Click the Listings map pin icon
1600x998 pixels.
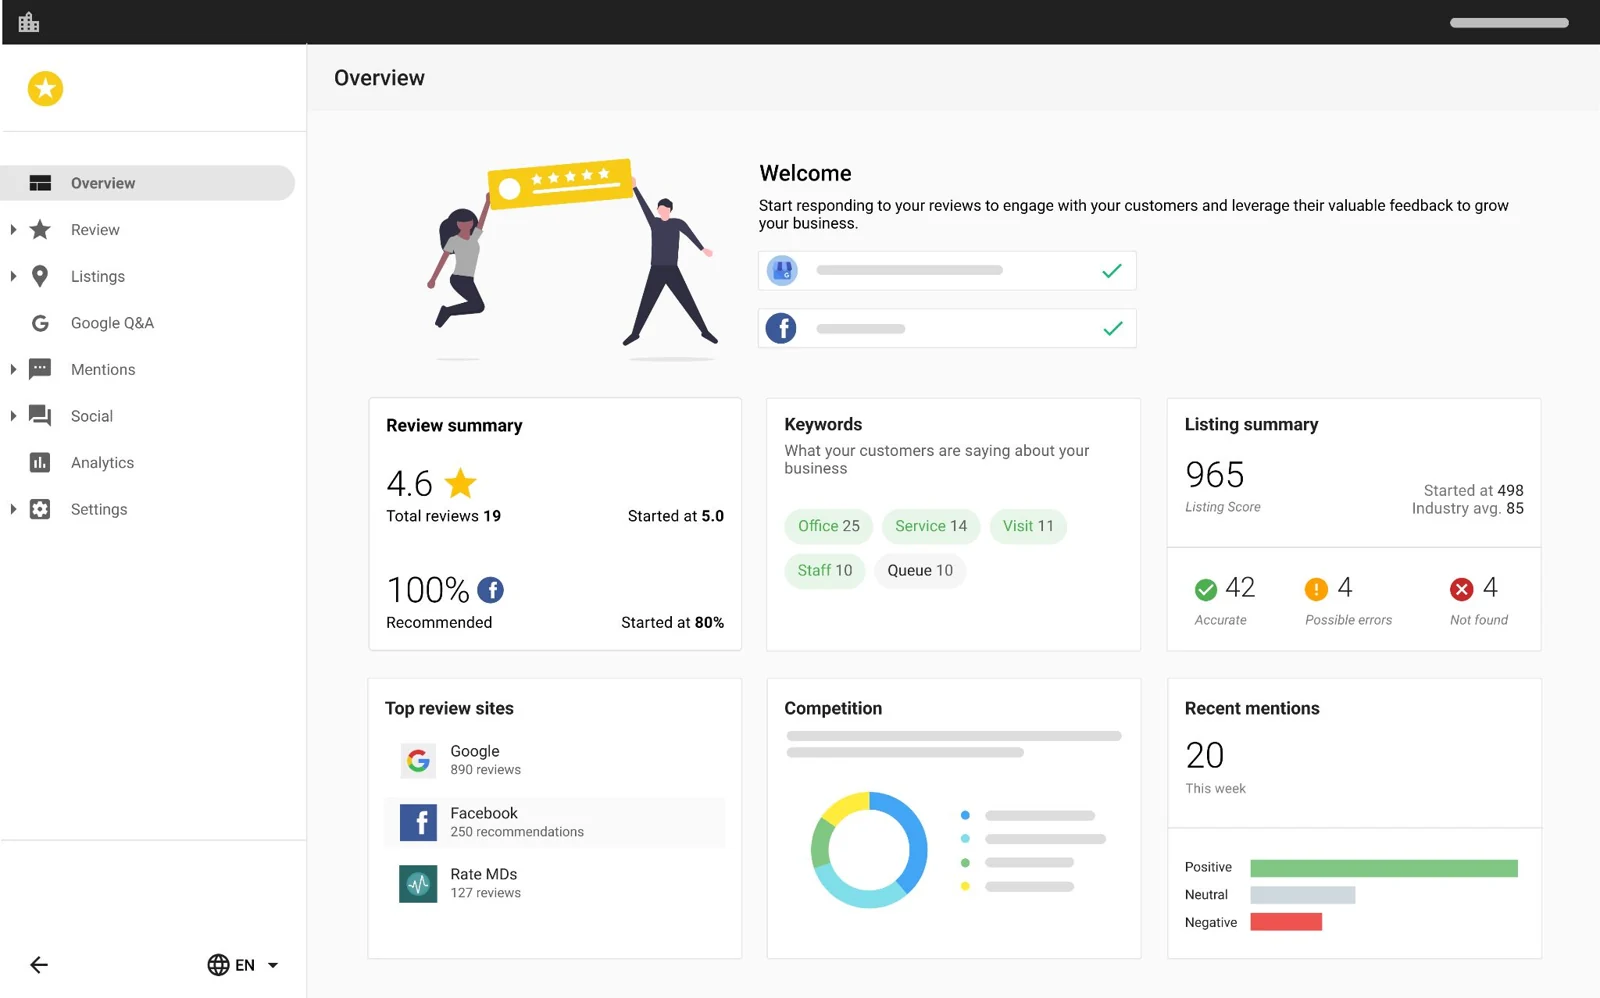coord(40,276)
